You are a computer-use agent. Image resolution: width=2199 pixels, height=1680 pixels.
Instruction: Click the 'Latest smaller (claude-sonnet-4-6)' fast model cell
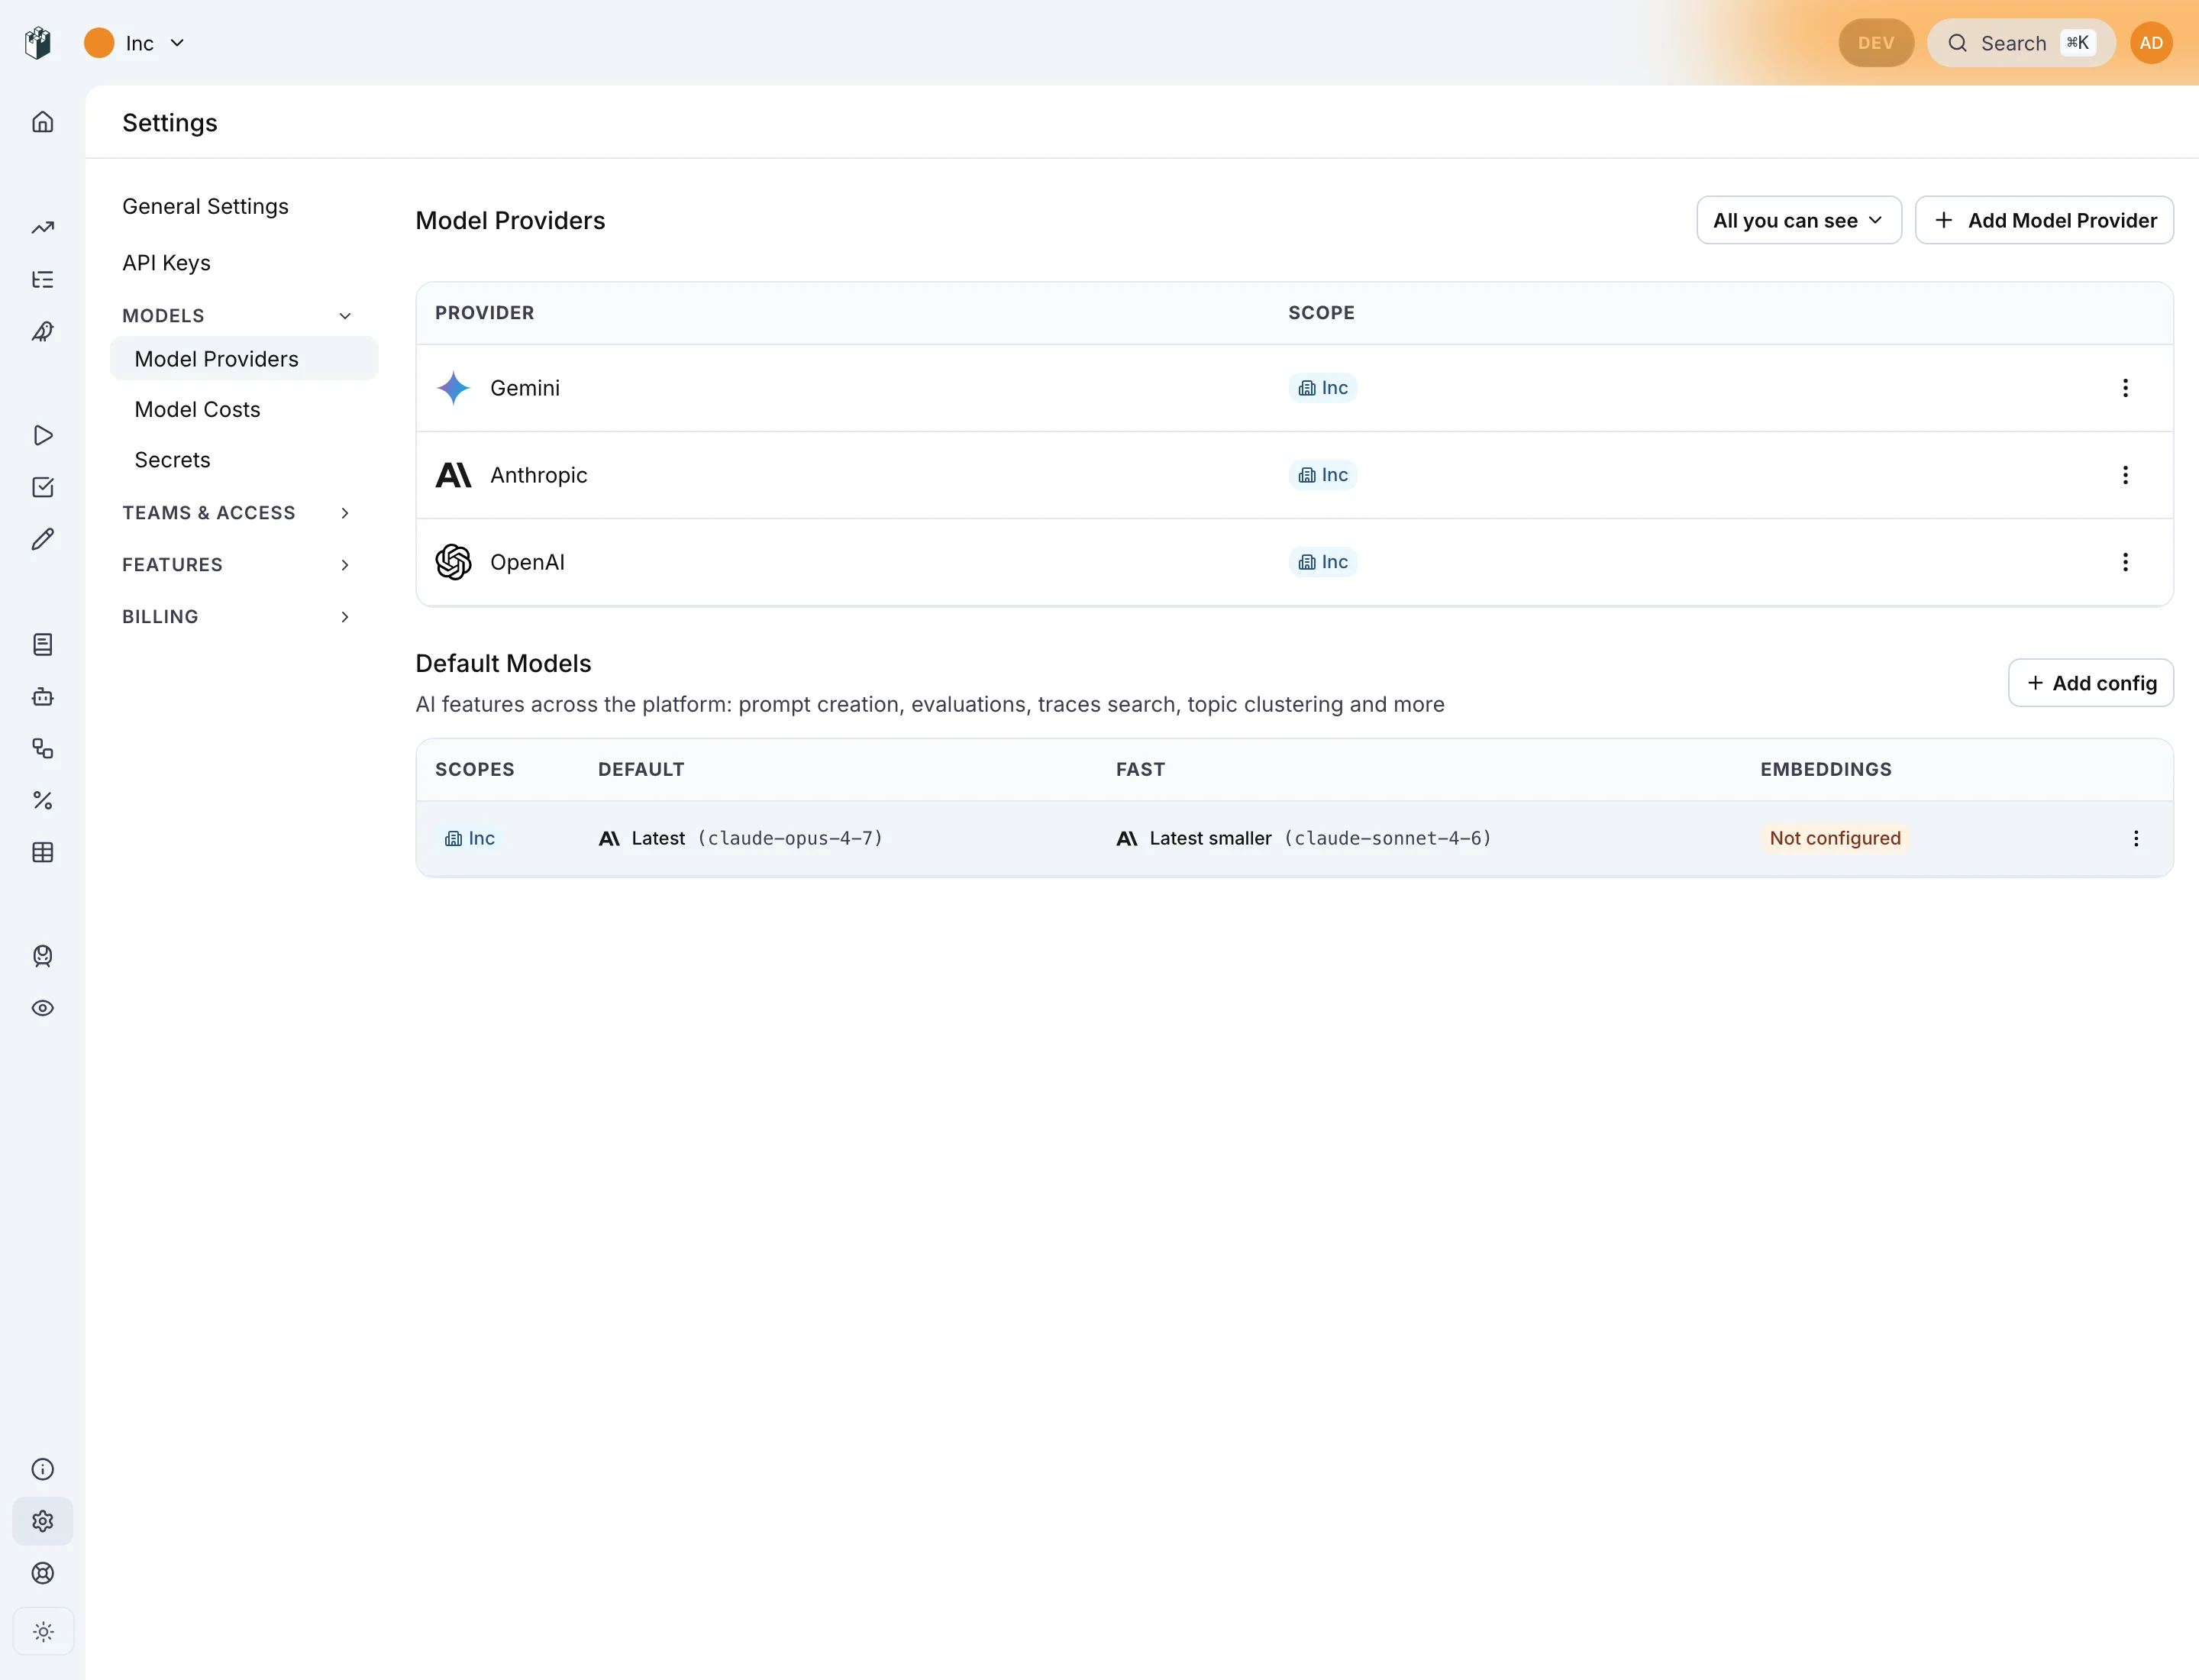point(1303,839)
